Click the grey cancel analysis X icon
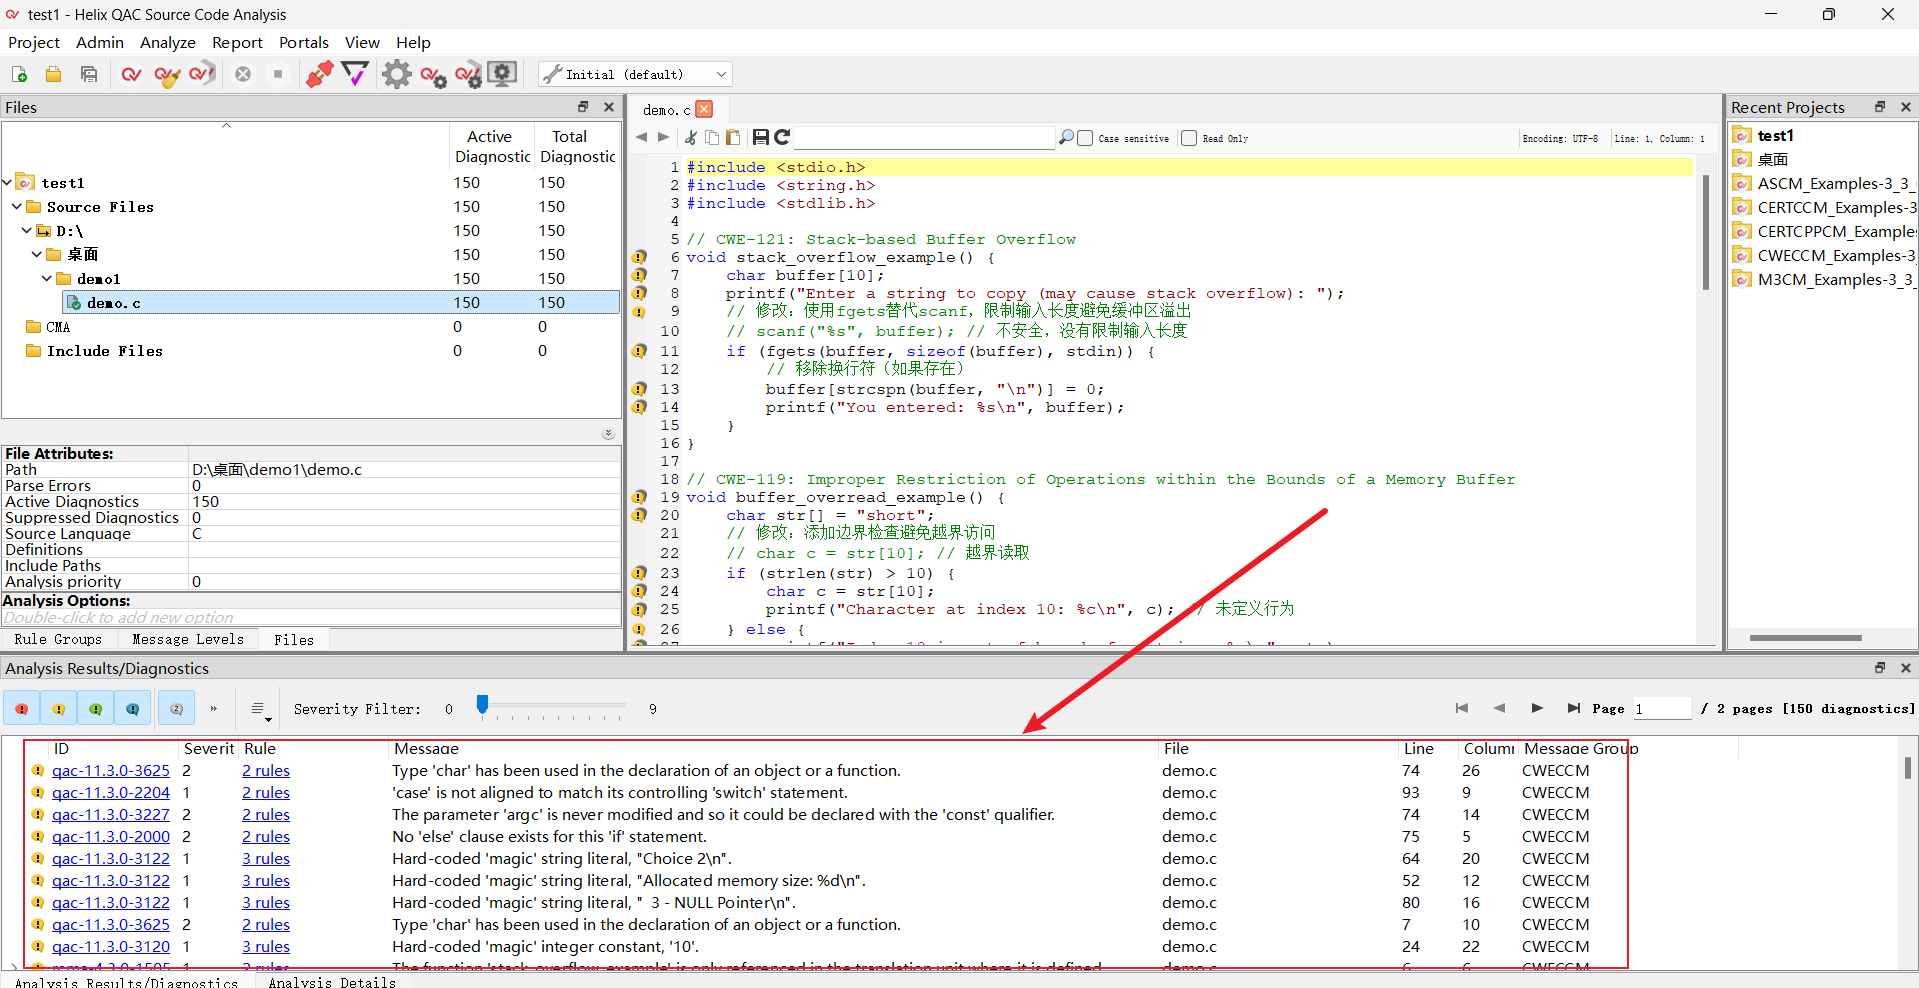Viewport: 1919px width, 988px height. (x=243, y=74)
